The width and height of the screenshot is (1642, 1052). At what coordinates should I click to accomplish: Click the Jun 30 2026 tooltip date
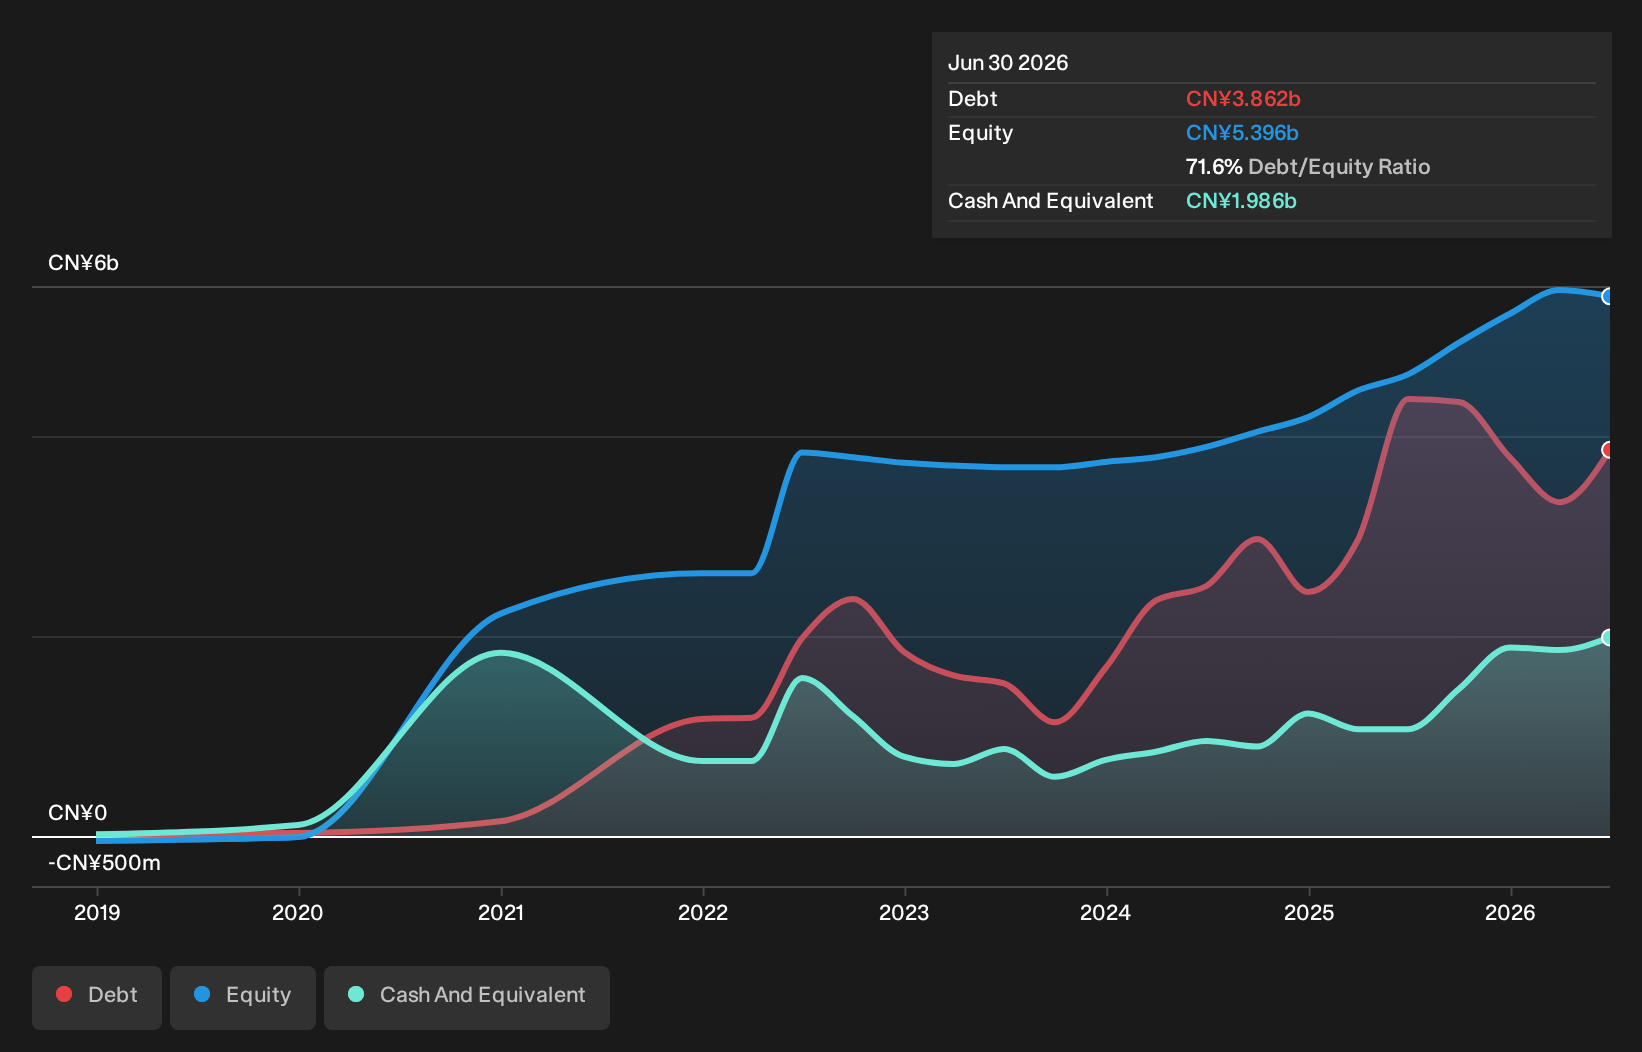click(1008, 63)
